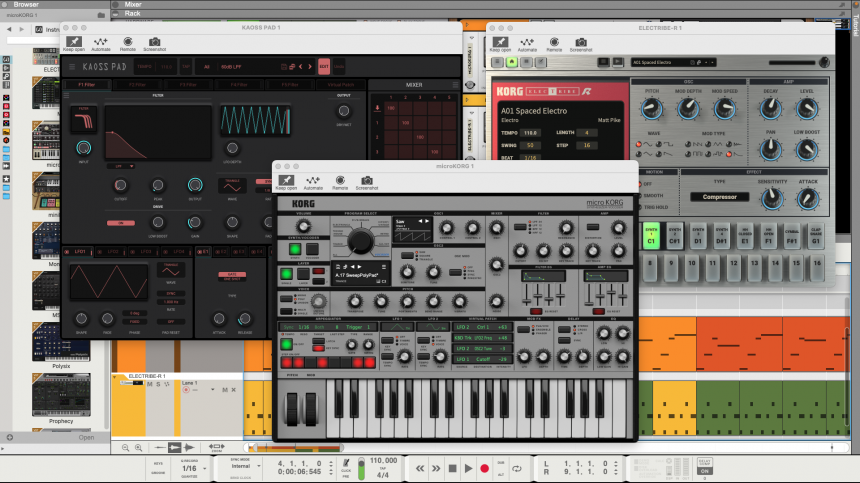
Task: Click save preset icon in KAOSS PAD
Action: [284, 67]
